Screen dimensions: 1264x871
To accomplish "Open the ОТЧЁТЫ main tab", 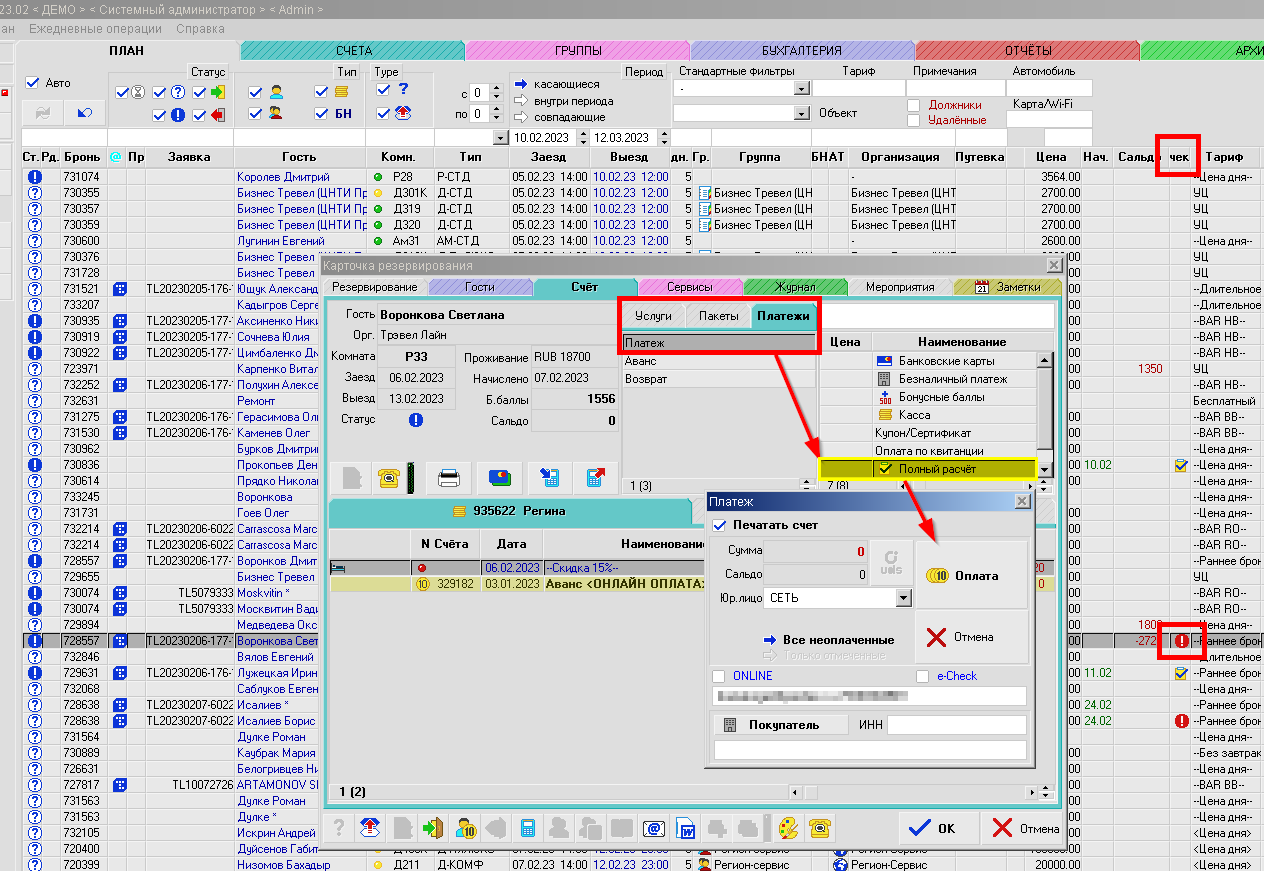I will tap(1027, 50).
